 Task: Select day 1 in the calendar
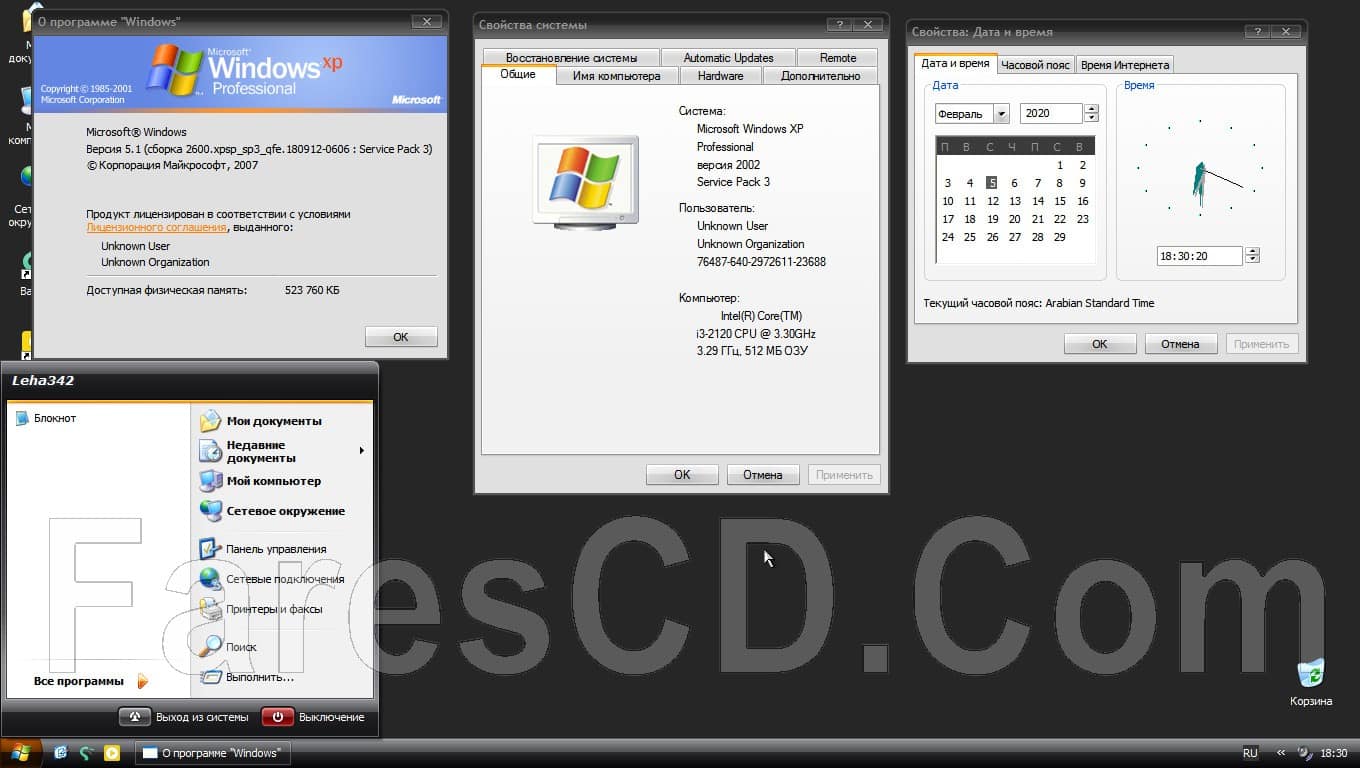click(1060, 165)
